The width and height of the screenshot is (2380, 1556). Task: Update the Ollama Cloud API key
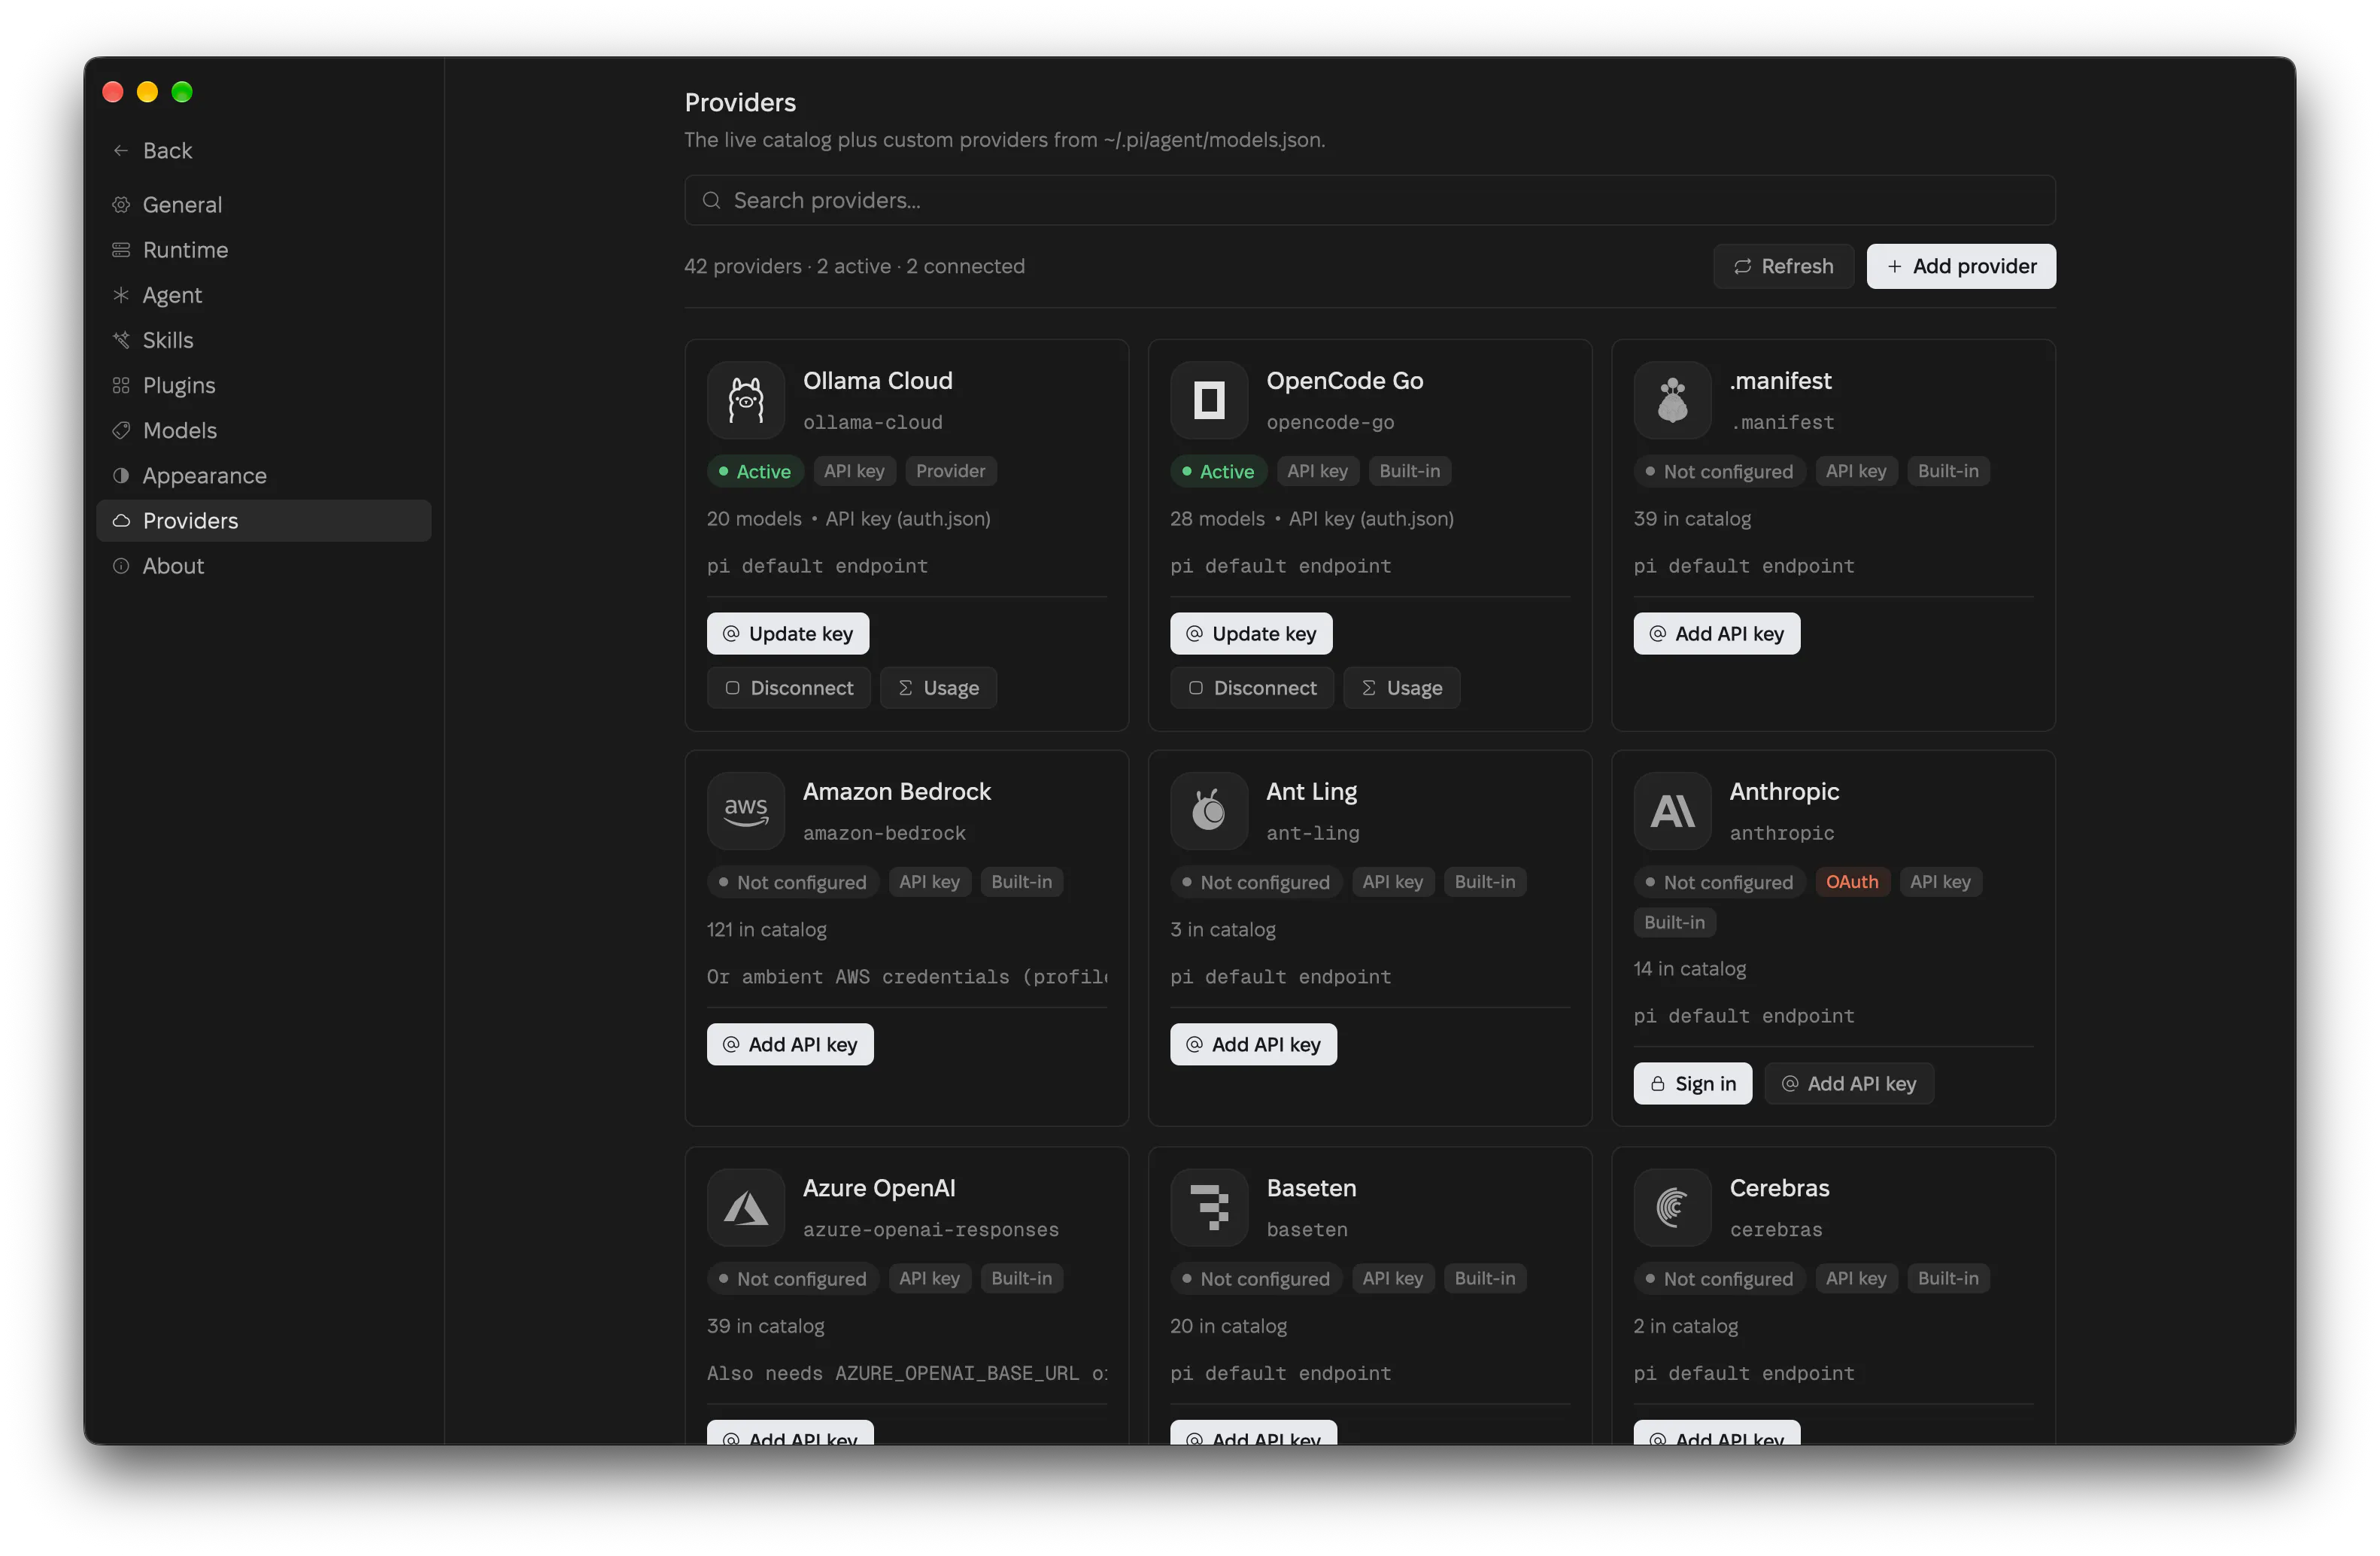pyautogui.click(x=788, y=634)
